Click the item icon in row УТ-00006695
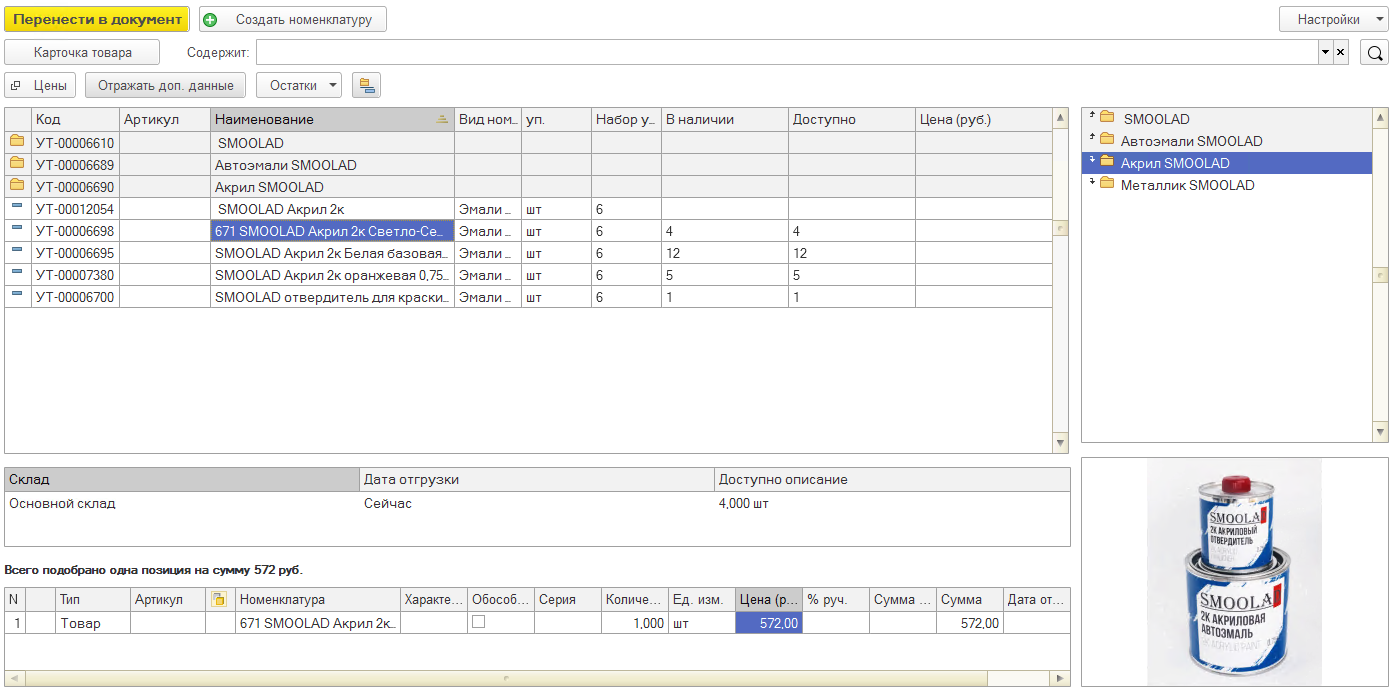The height and width of the screenshot is (695, 1398). pos(17,252)
